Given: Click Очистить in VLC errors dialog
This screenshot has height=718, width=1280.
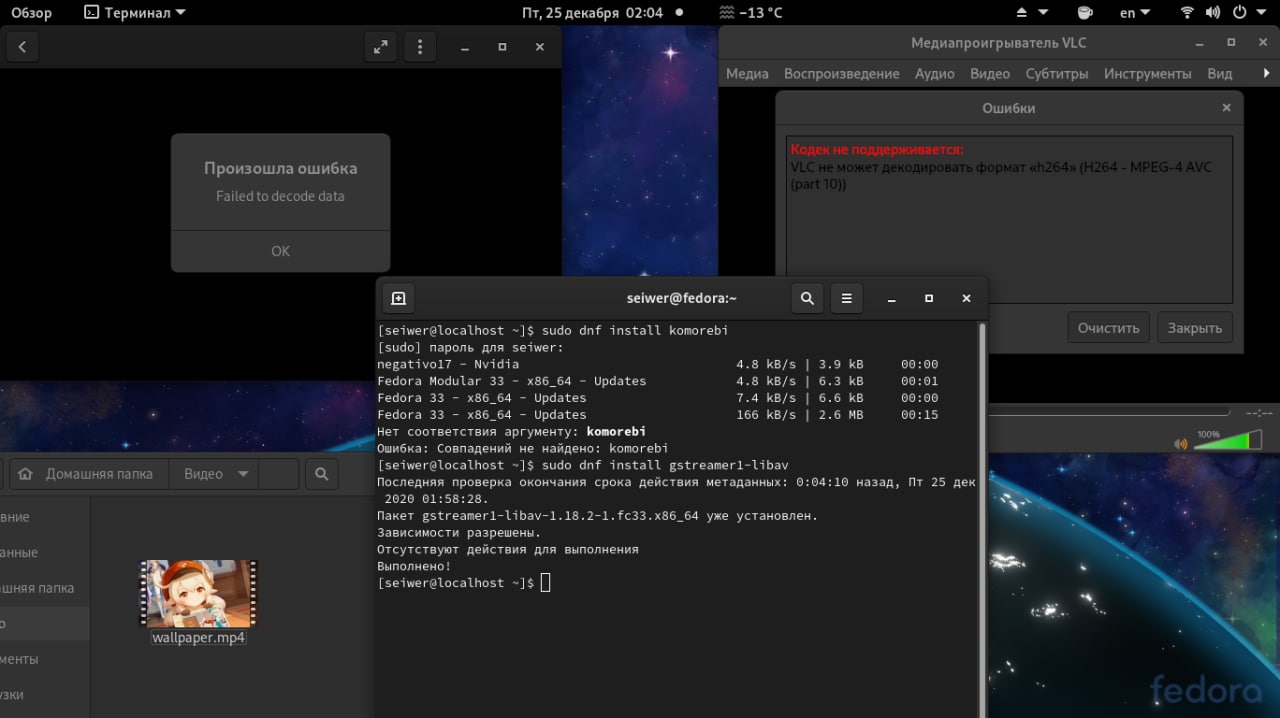Looking at the screenshot, I should 1108,328.
